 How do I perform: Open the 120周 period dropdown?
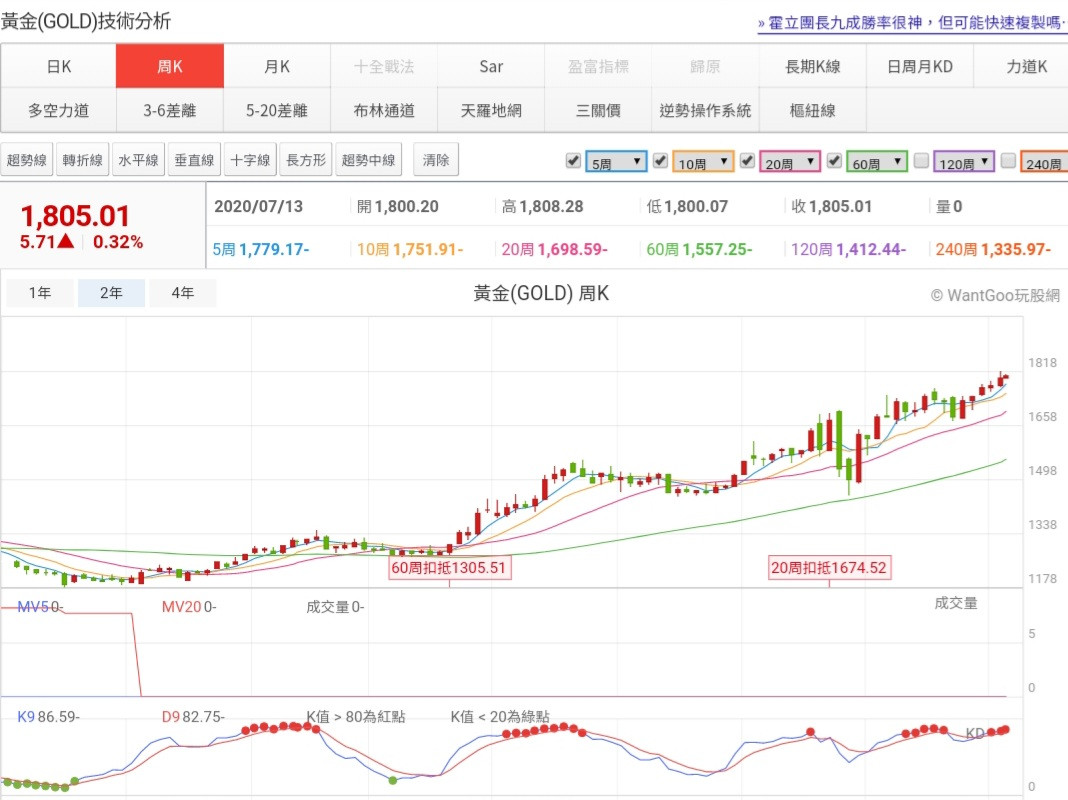click(964, 162)
